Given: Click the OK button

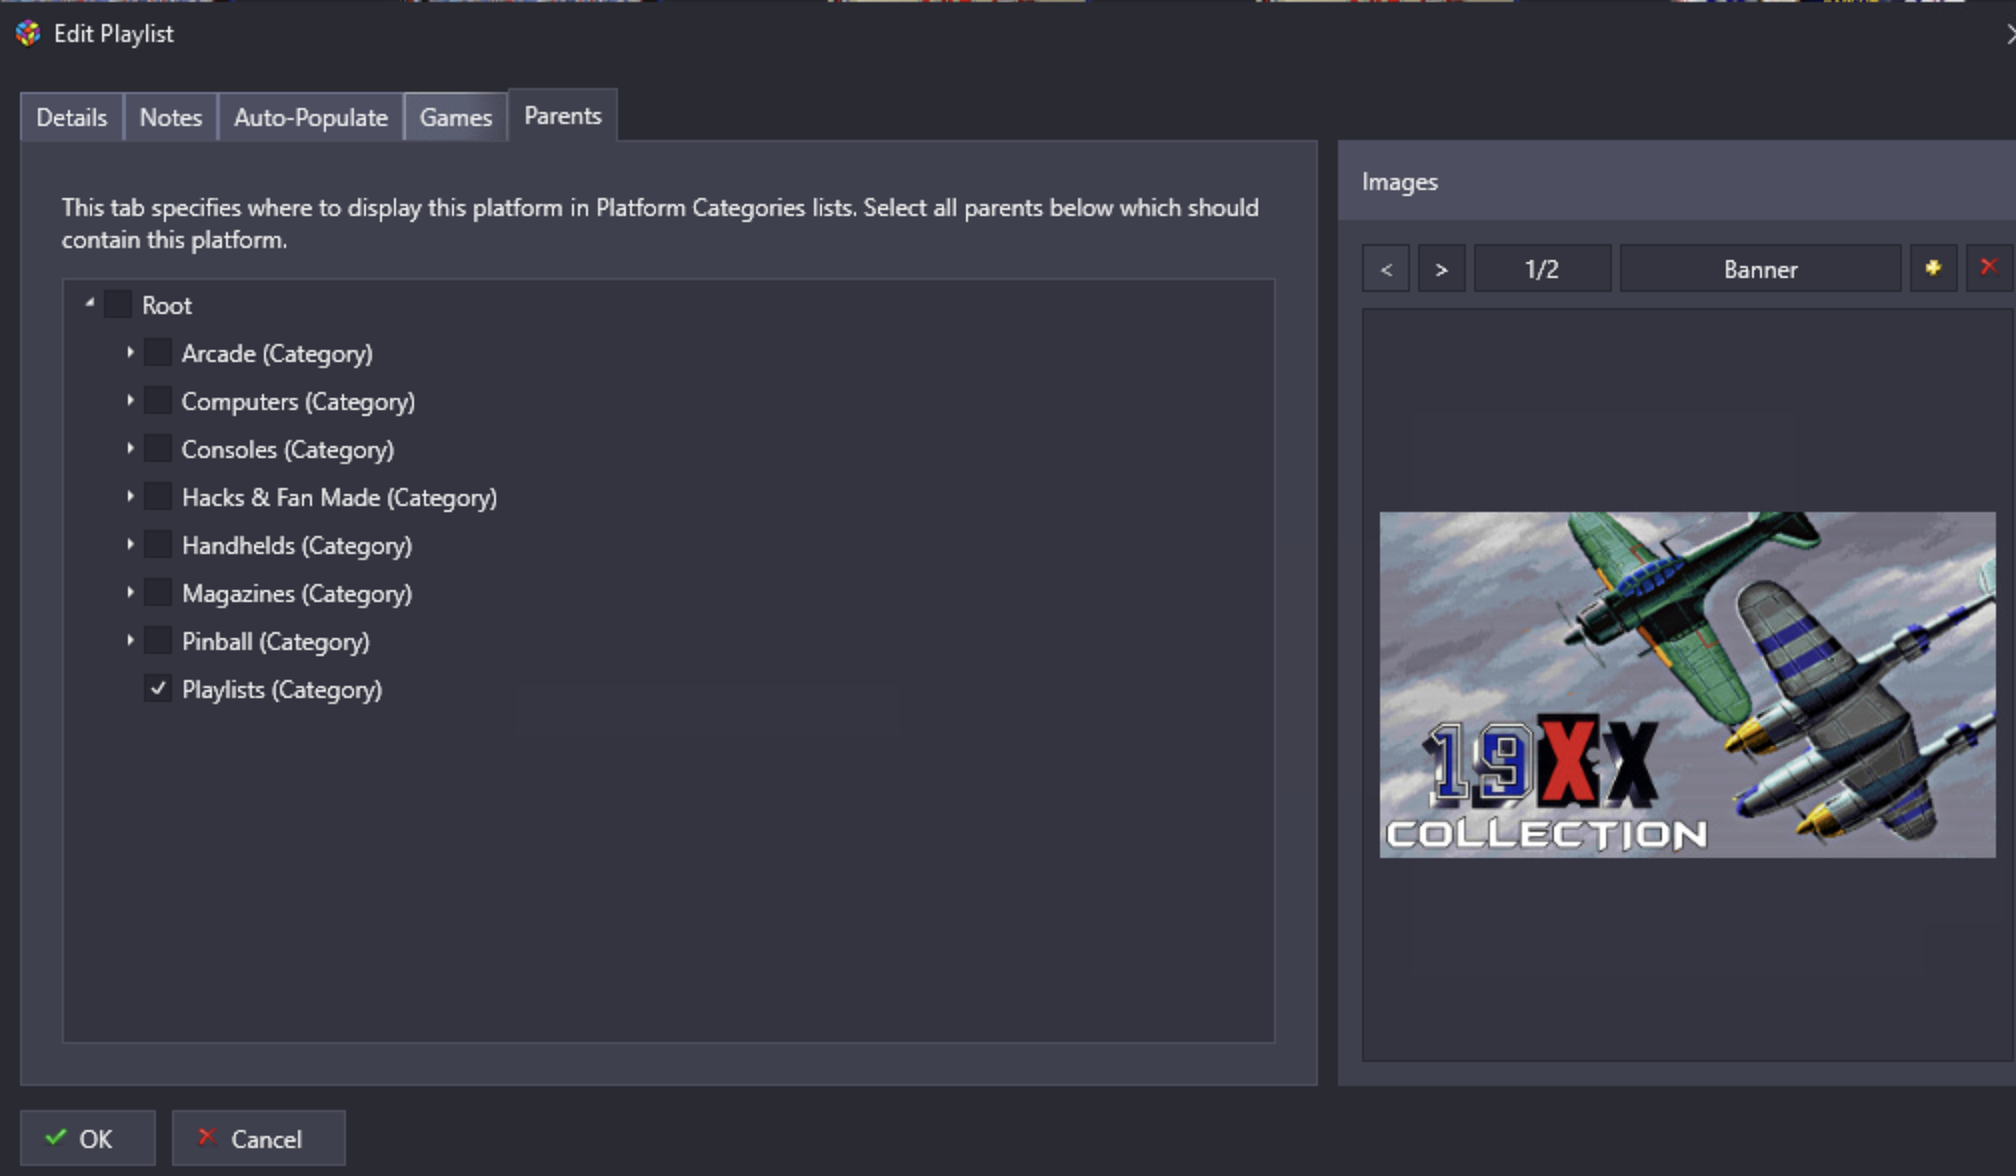Looking at the screenshot, I should point(88,1138).
